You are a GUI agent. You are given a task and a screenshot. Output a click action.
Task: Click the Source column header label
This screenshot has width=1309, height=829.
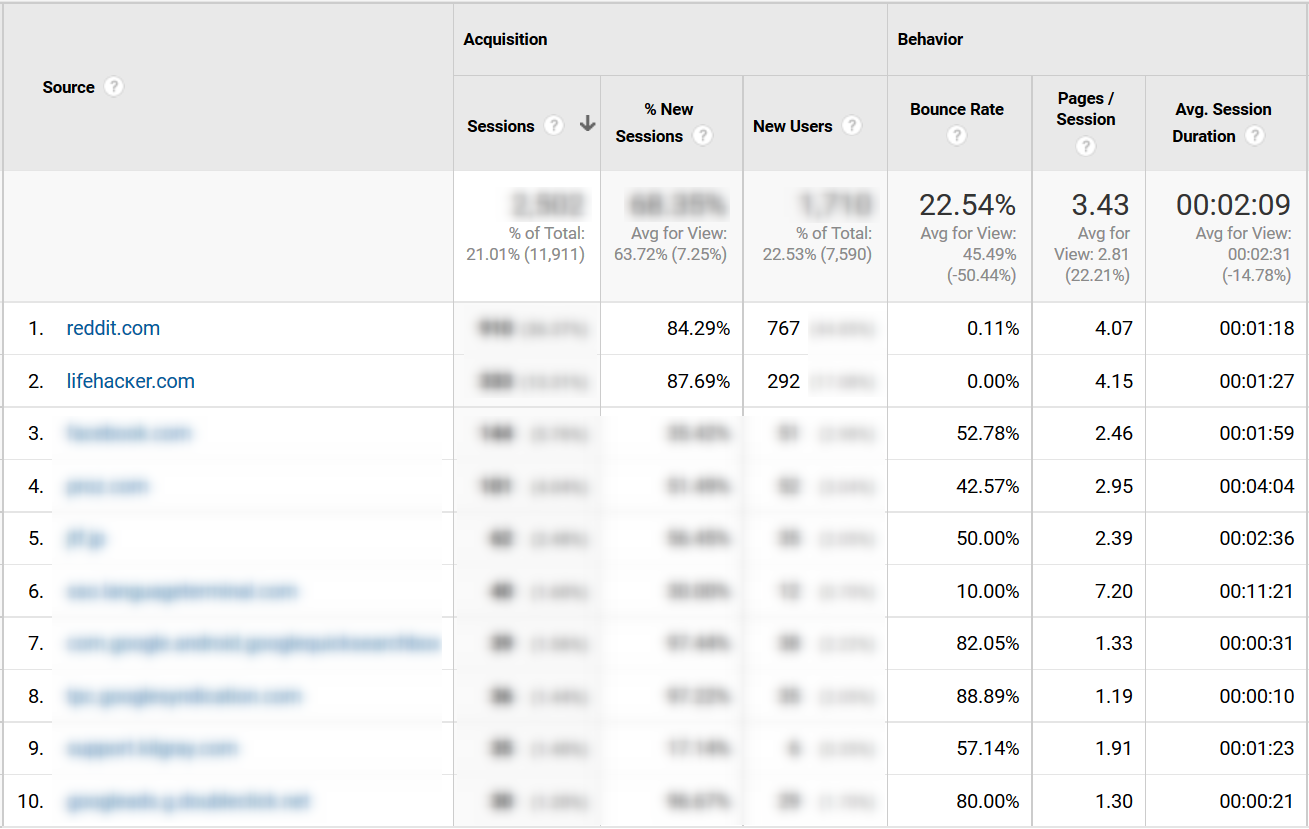tap(68, 87)
